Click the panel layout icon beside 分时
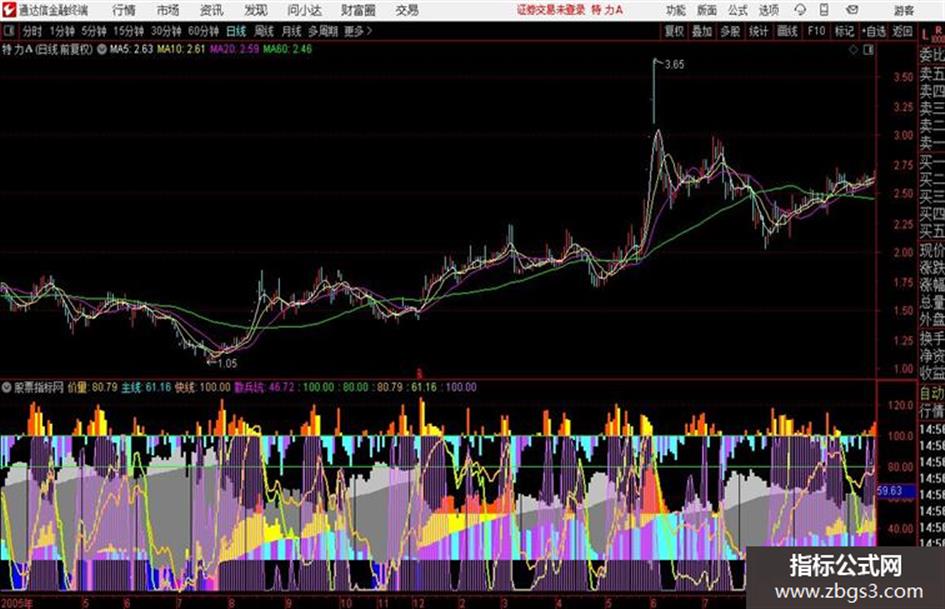This screenshot has width=945, height=609. pos(9,31)
